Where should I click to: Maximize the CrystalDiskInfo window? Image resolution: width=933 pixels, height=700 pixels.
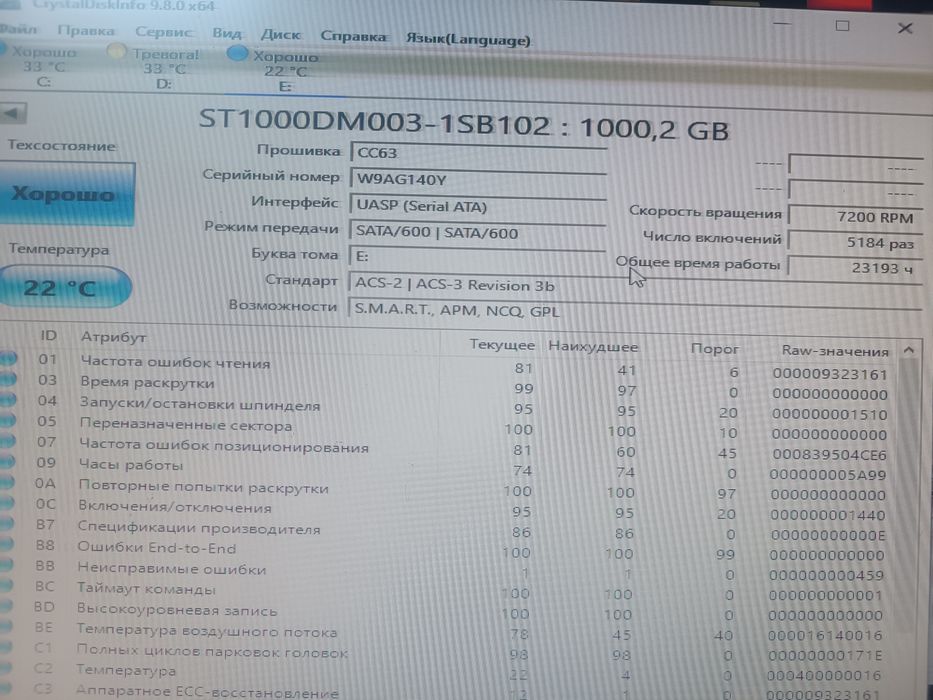pyautogui.click(x=842, y=26)
